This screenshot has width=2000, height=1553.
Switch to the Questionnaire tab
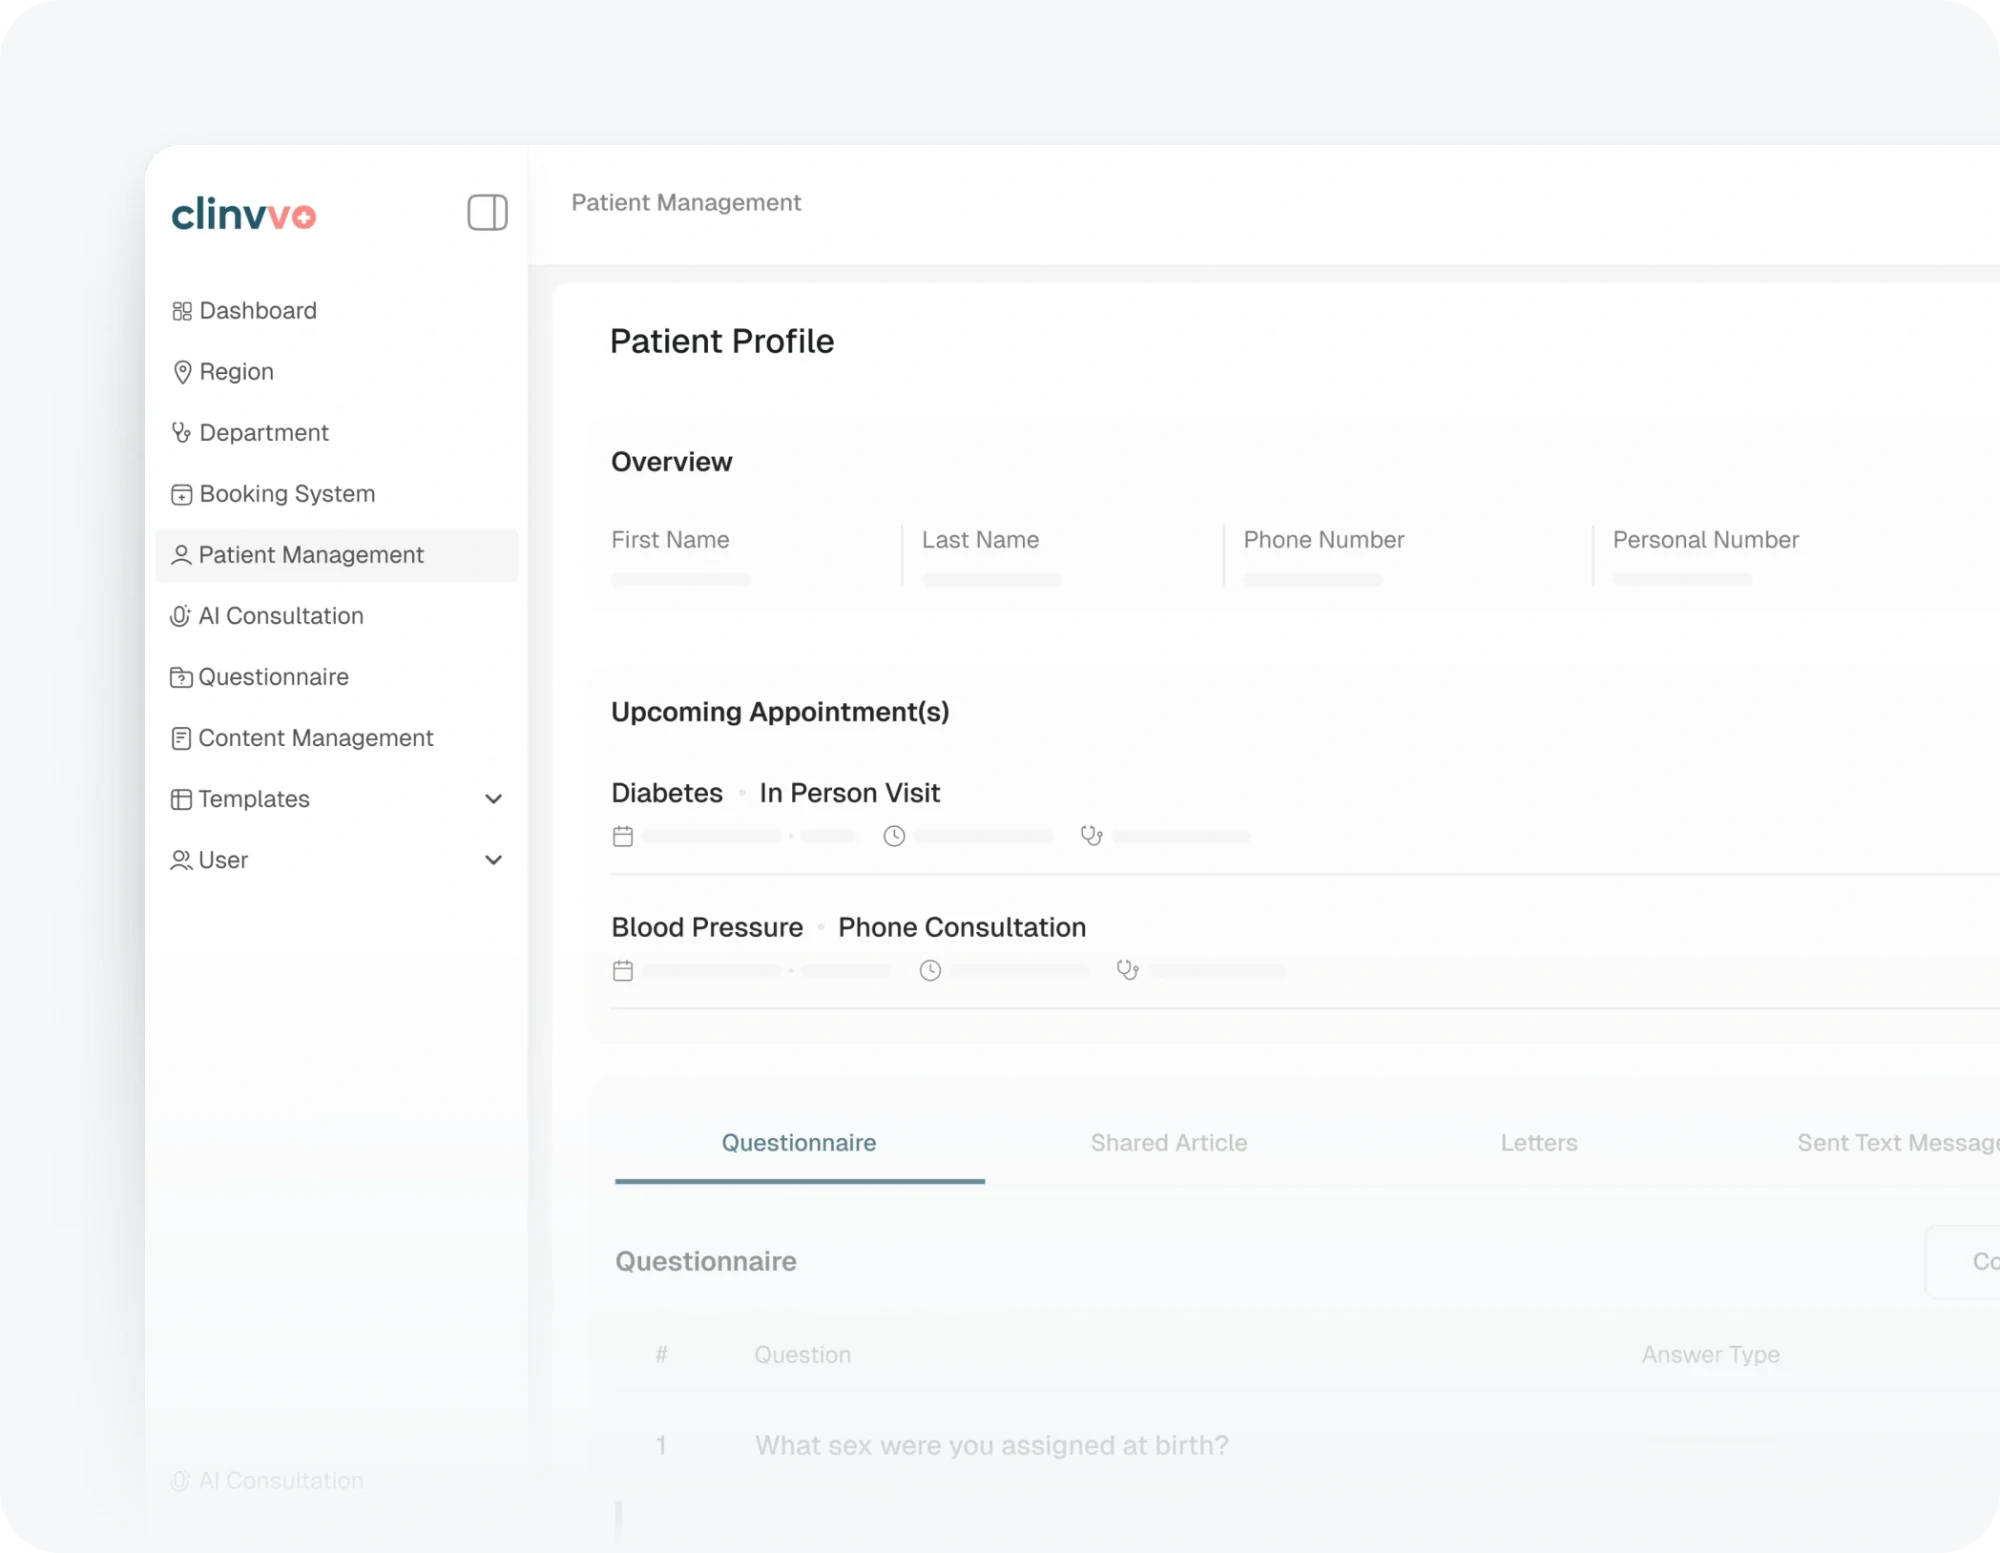click(799, 1143)
